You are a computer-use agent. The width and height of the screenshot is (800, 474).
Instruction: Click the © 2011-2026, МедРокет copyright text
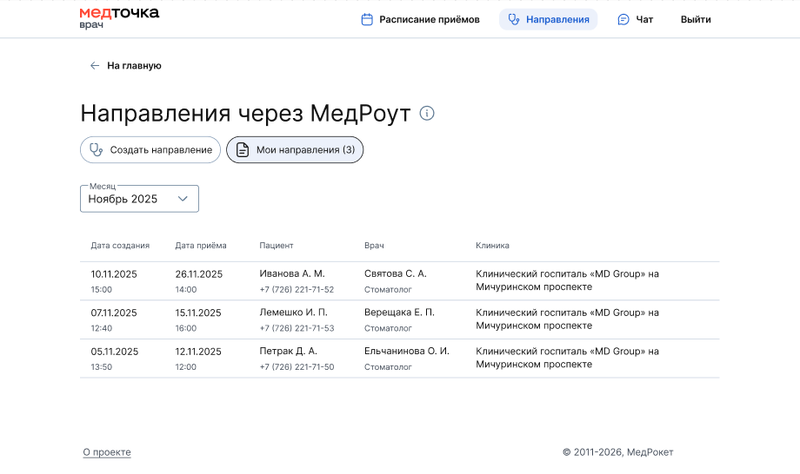[618, 452]
